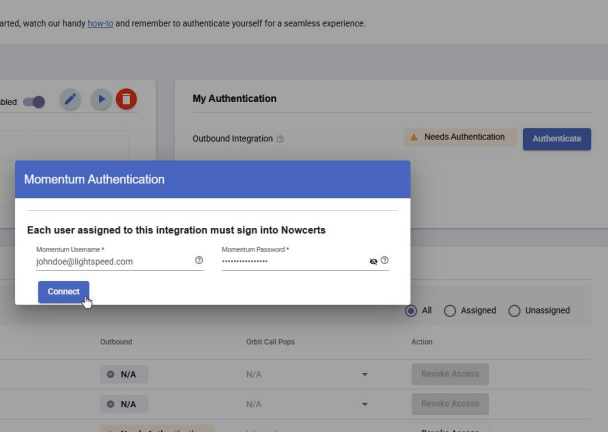Click the Orbit Call Pops column header

click(270, 342)
